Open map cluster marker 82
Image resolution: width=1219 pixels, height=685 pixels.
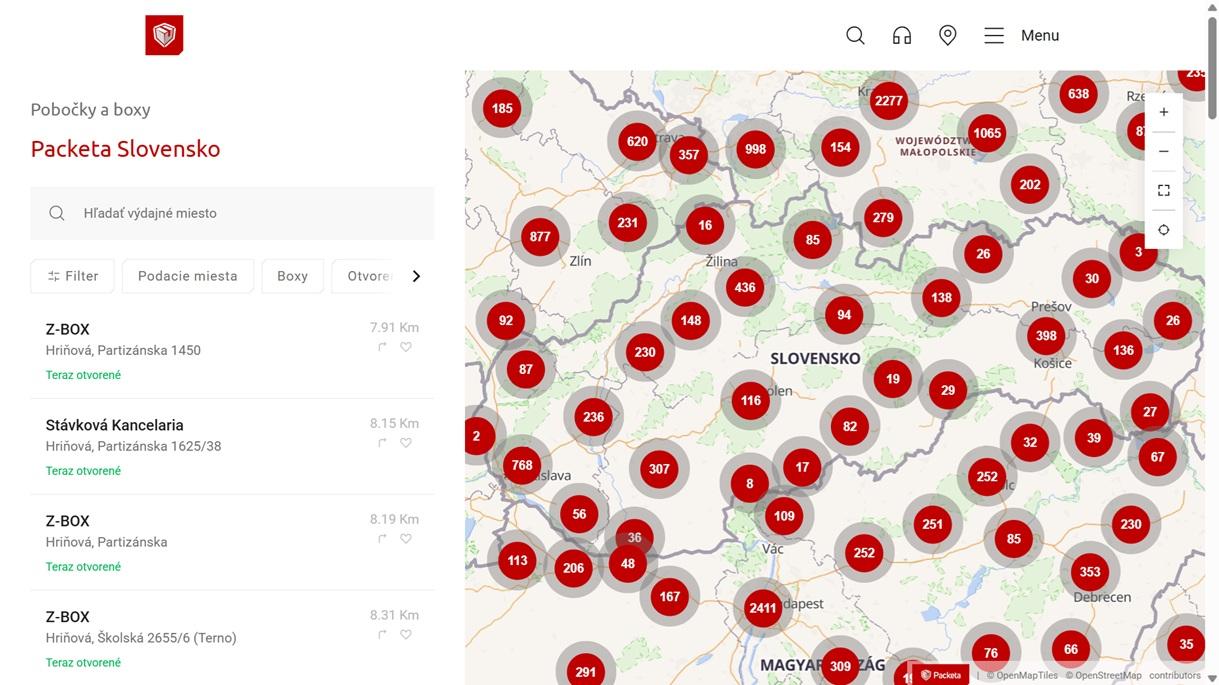850,426
